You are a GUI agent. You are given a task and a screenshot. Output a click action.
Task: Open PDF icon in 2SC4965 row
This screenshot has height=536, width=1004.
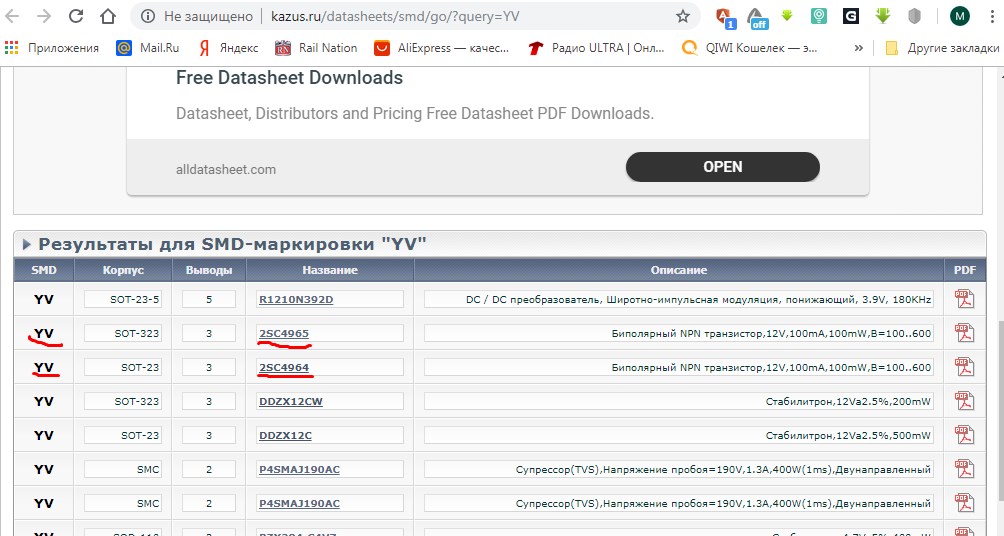coord(964,333)
